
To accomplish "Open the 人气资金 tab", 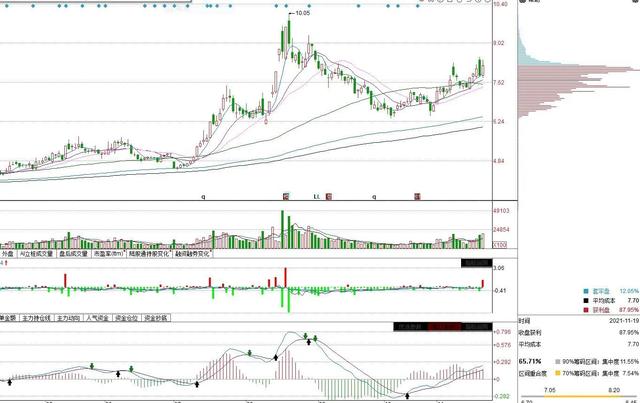I will coord(97,318).
